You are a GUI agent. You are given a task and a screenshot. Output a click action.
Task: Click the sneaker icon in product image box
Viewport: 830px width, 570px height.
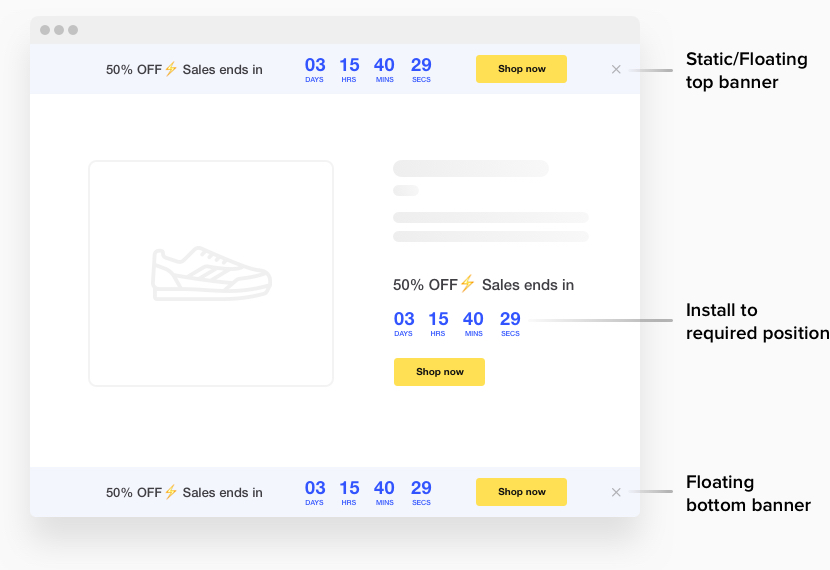click(211, 273)
